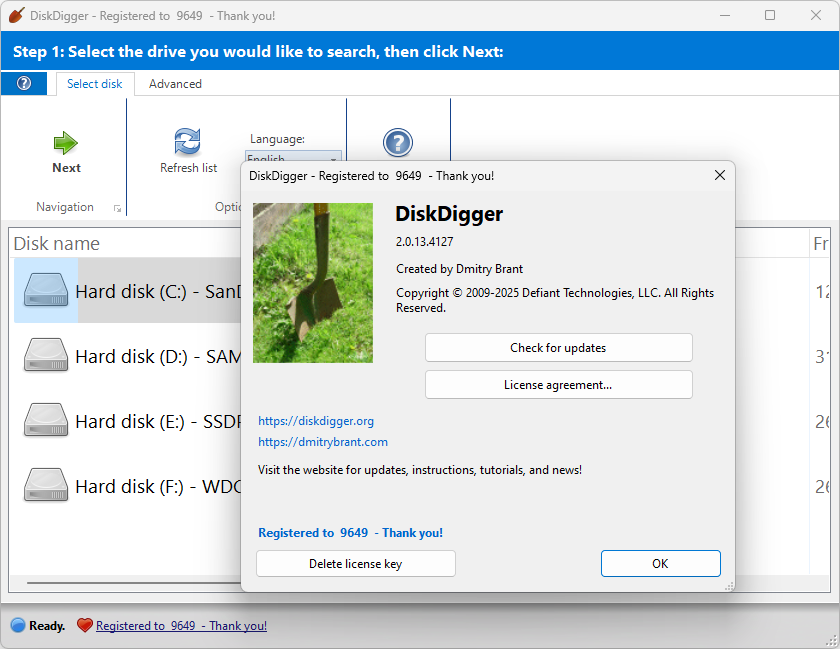
Task: Switch to the Select disk tab
Action: [x=95, y=84]
